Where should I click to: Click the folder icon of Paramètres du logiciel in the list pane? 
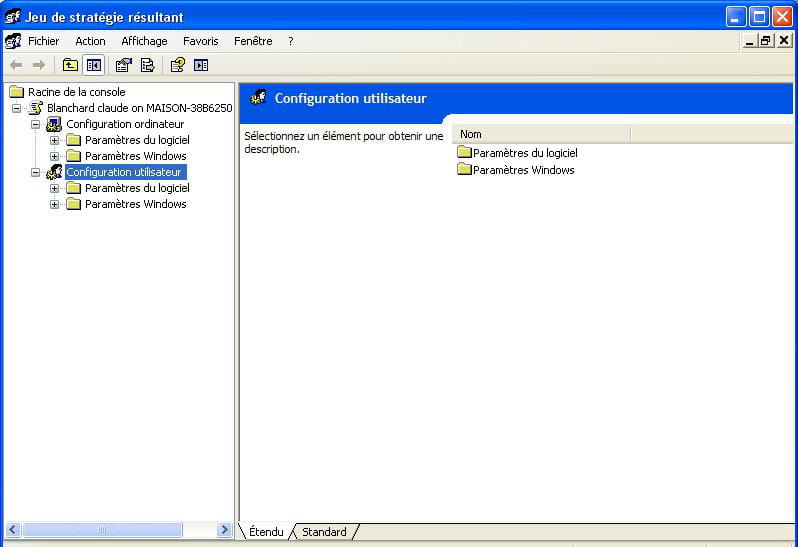pyautogui.click(x=464, y=152)
